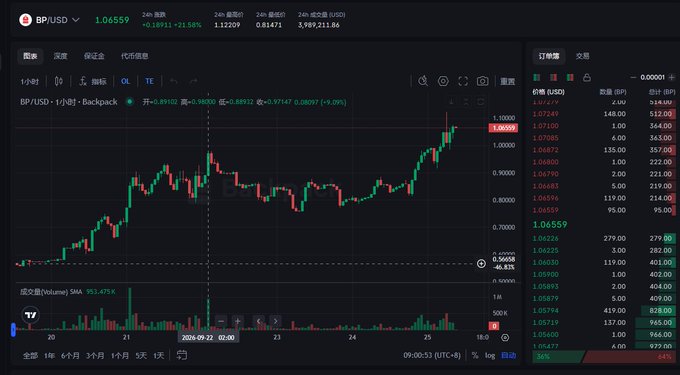Click the undo arrow icon

173,81
